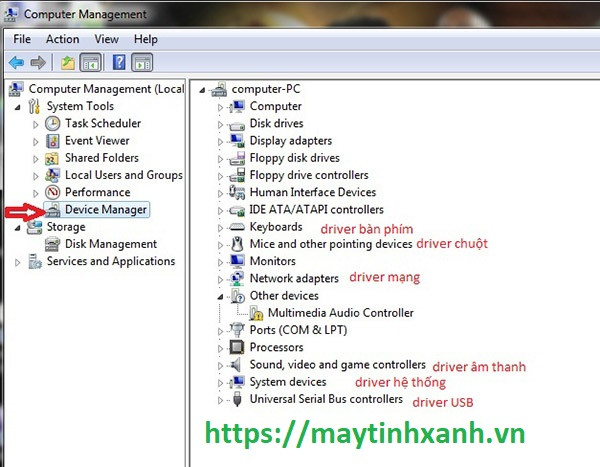
Task: Collapse the Other devices category arrow
Action: 220,297
